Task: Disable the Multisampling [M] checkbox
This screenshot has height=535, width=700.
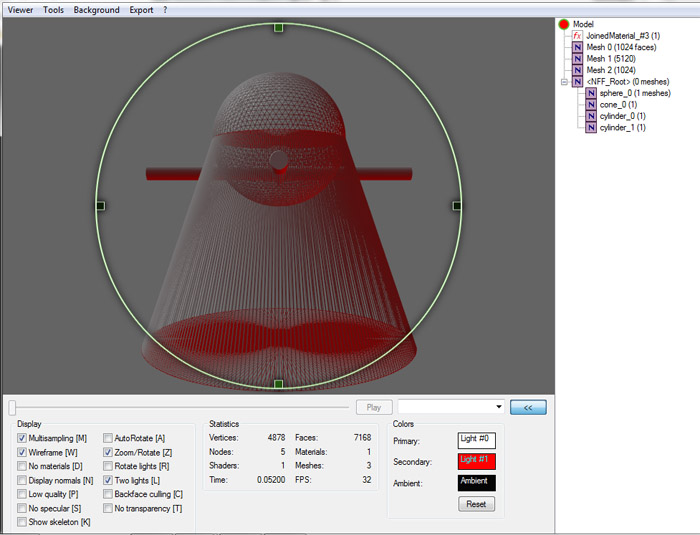Action: point(21,438)
